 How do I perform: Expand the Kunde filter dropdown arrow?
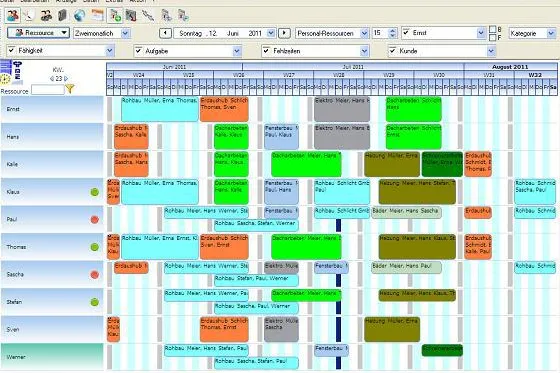pyautogui.click(x=491, y=51)
